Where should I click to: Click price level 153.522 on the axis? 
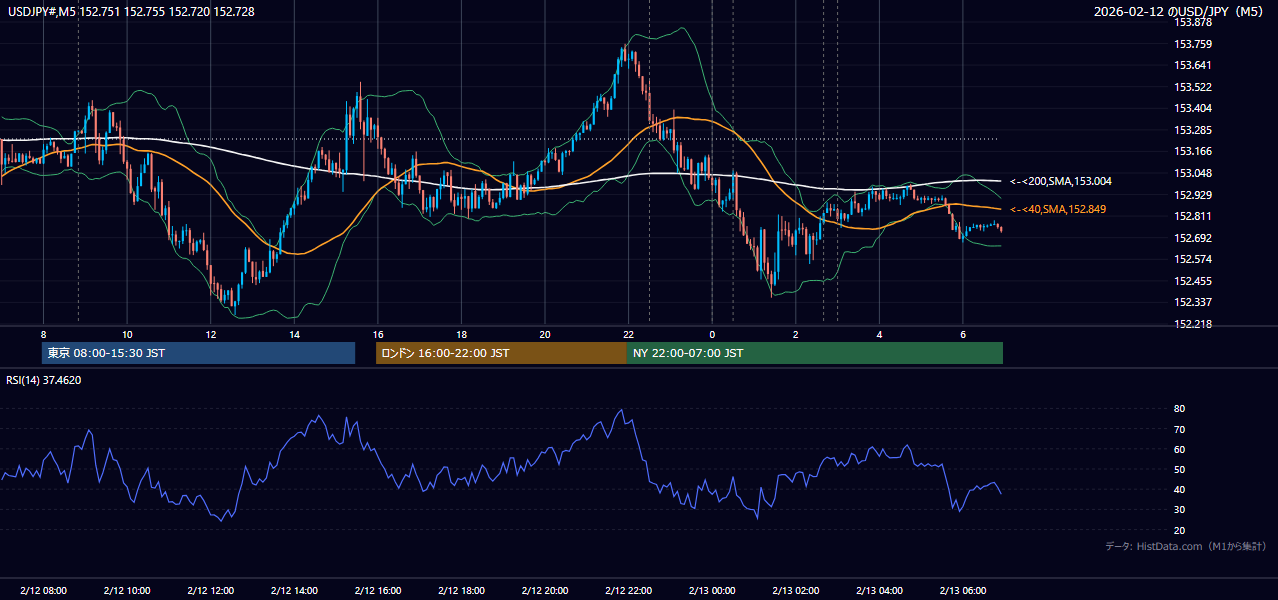point(1193,87)
